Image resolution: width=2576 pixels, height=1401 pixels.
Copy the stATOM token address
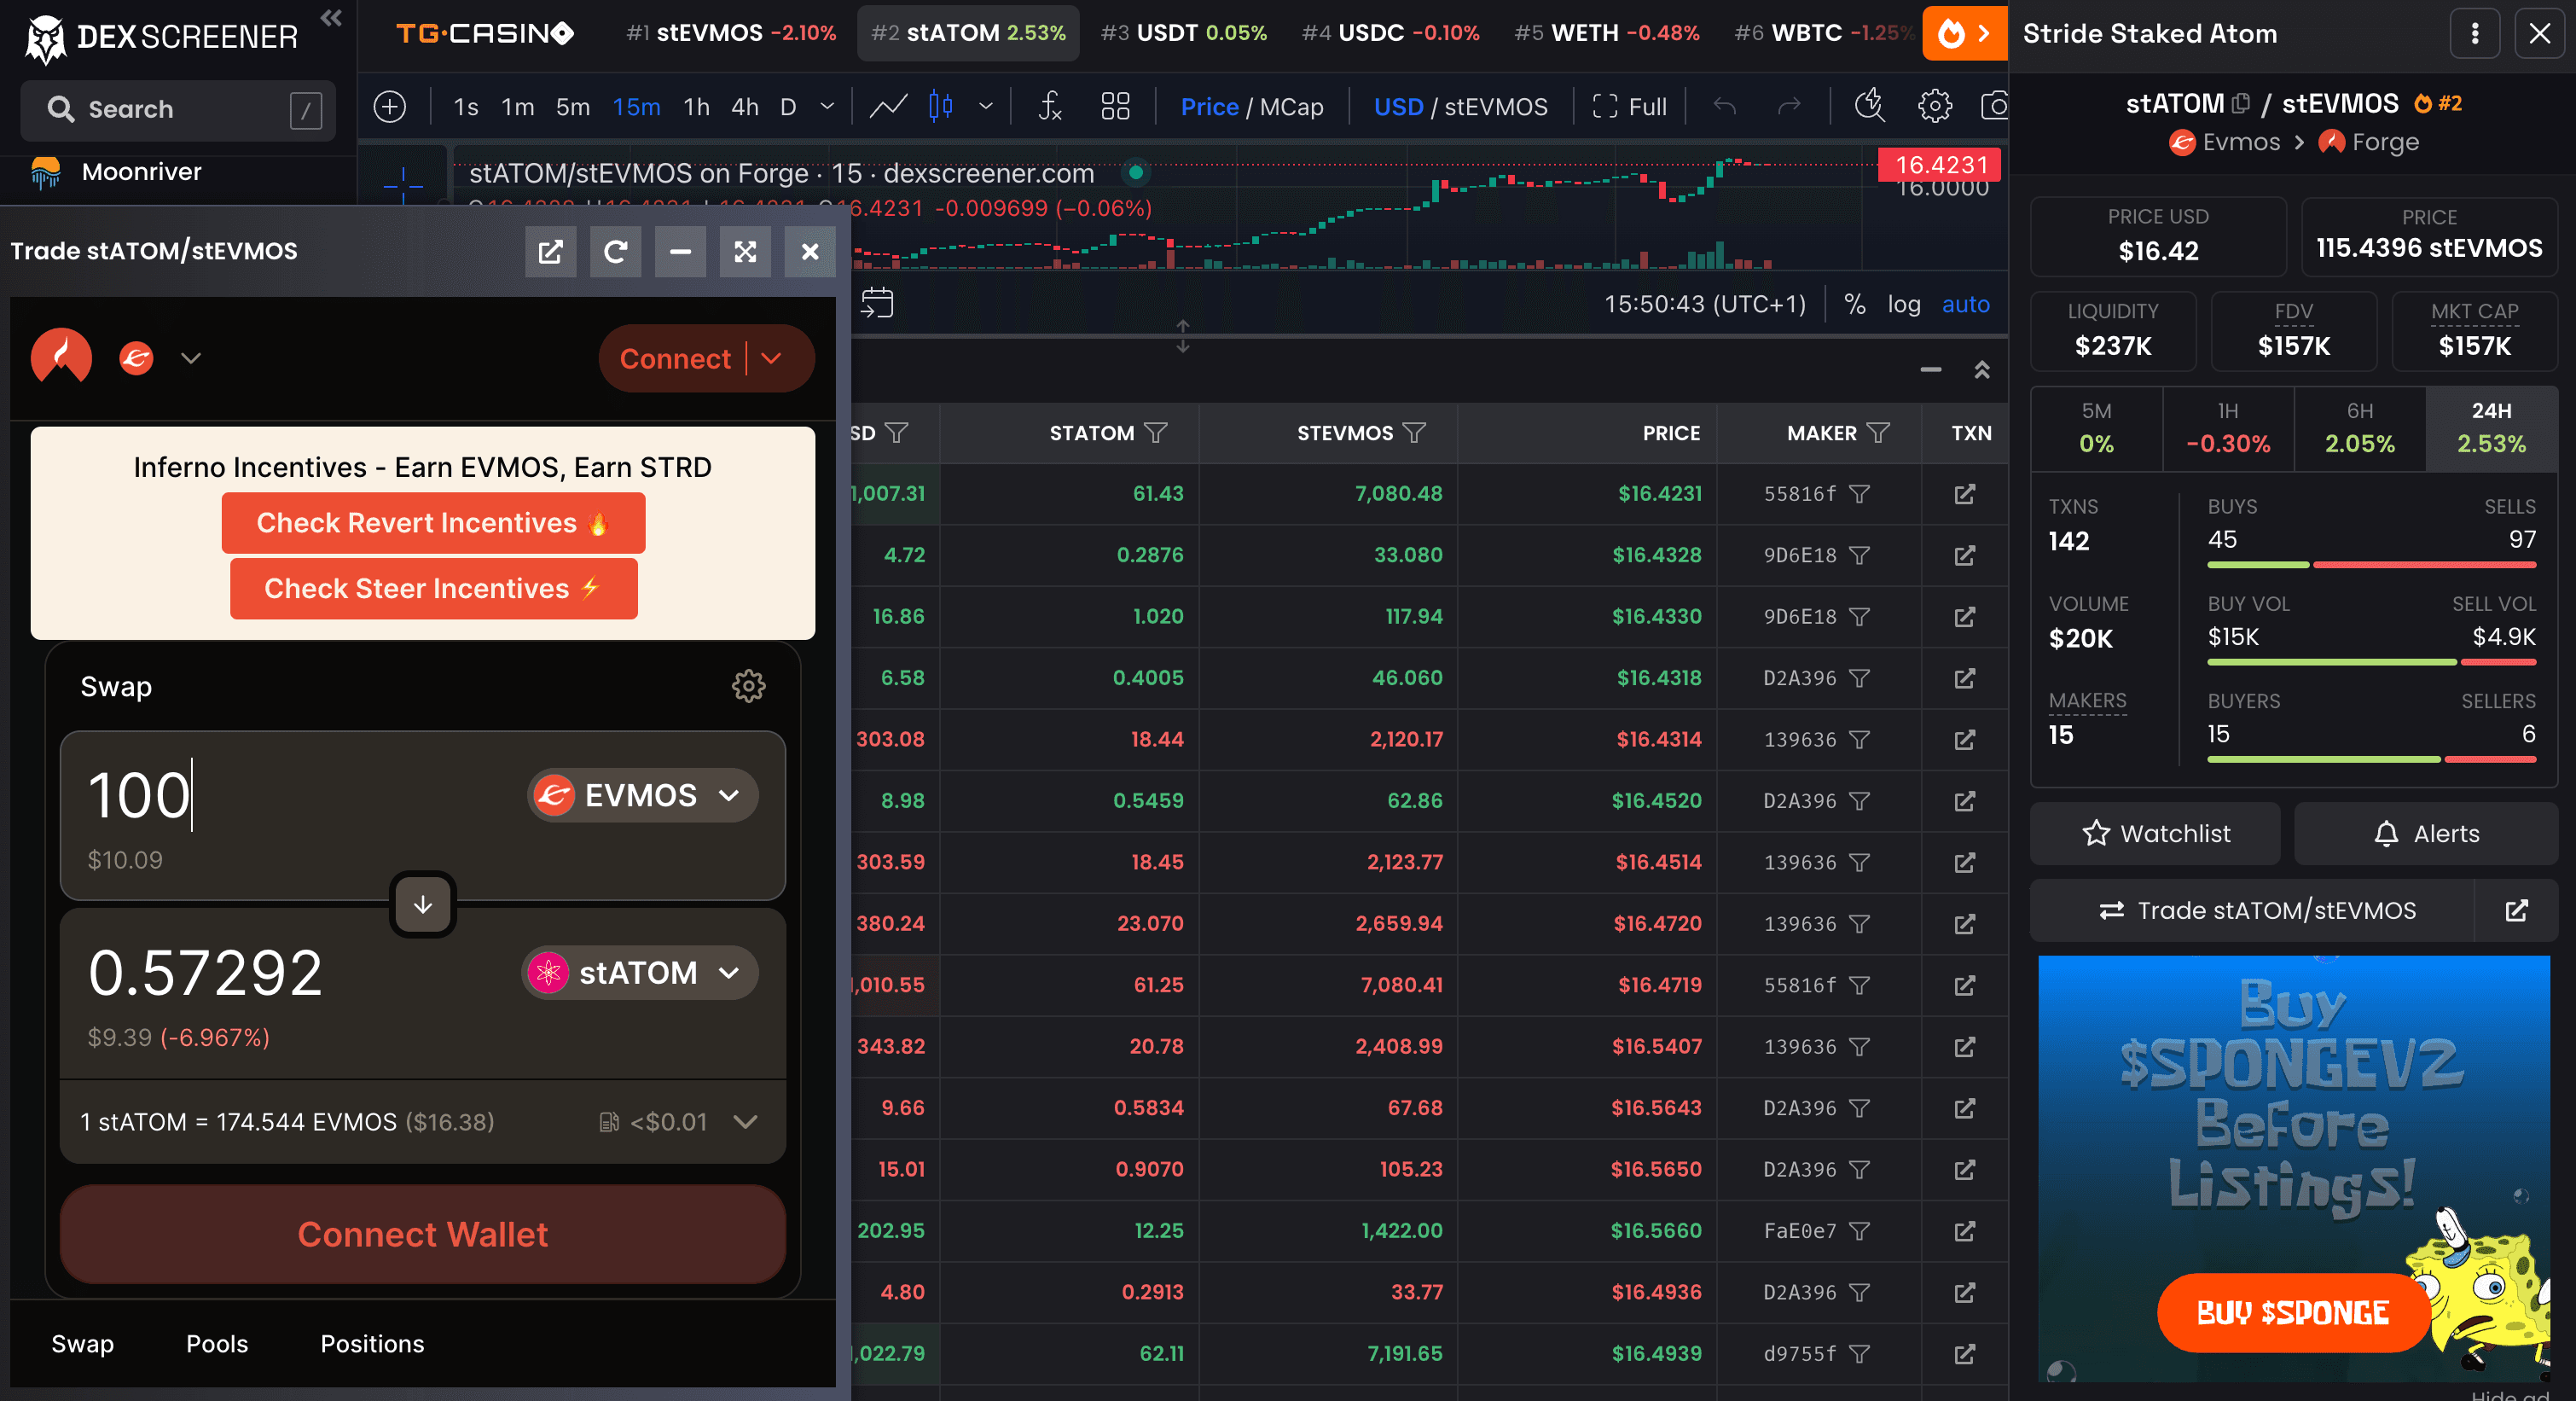(2241, 103)
